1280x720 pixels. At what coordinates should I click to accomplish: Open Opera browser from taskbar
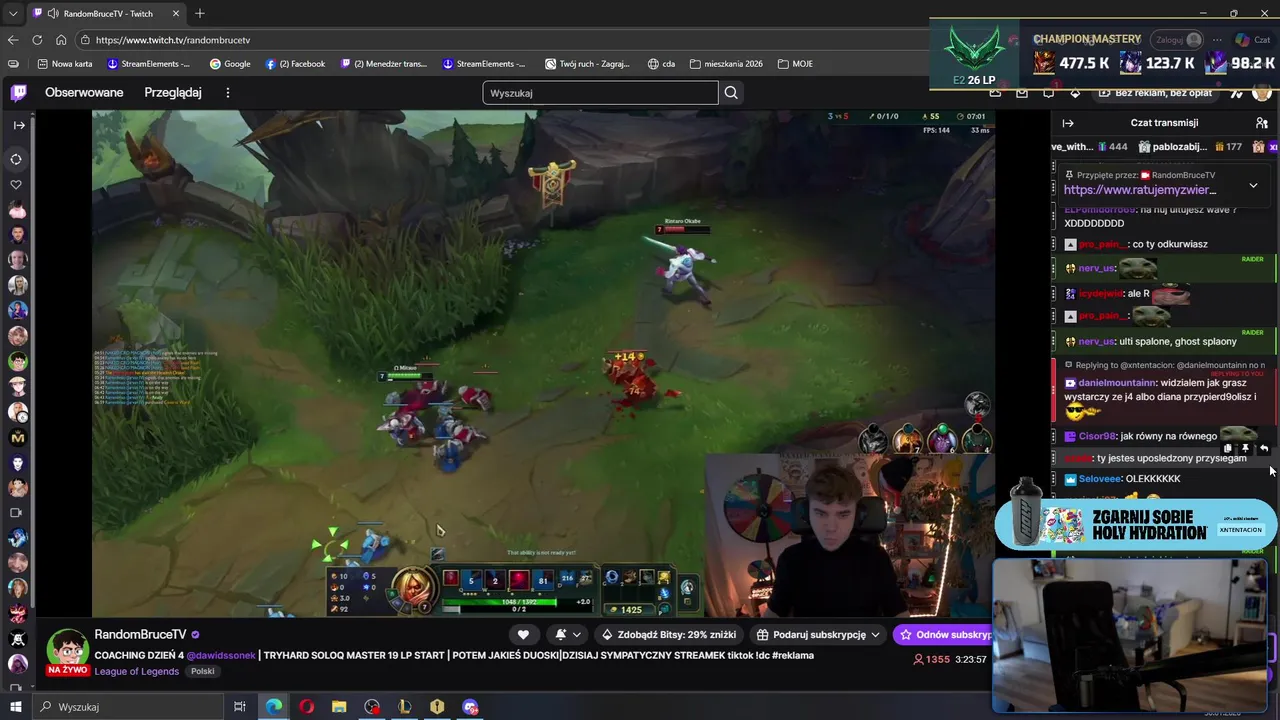306,707
